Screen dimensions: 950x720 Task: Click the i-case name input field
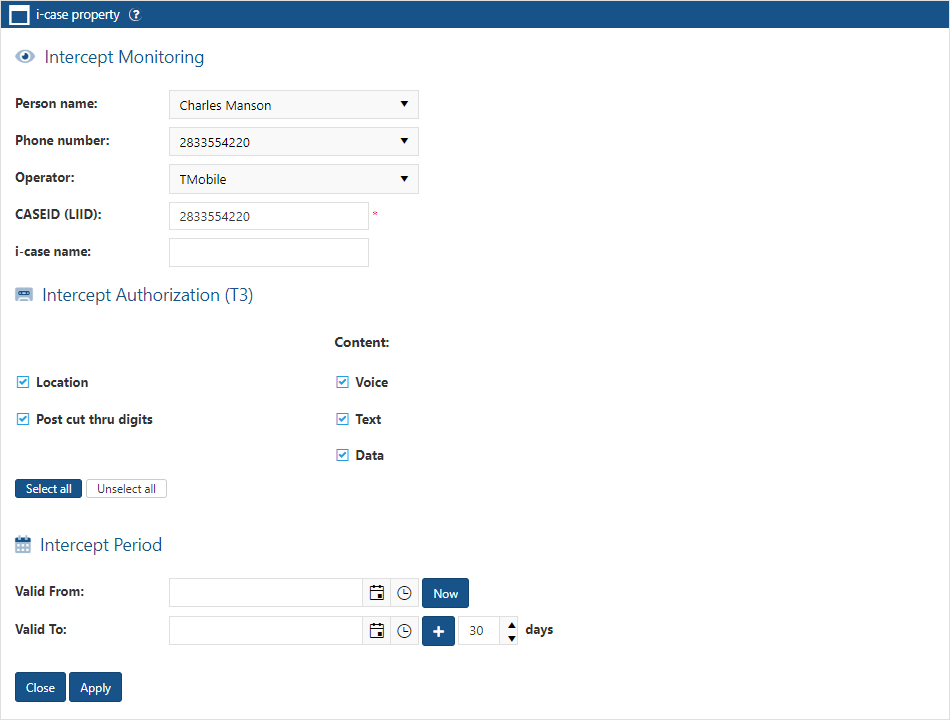click(x=269, y=252)
